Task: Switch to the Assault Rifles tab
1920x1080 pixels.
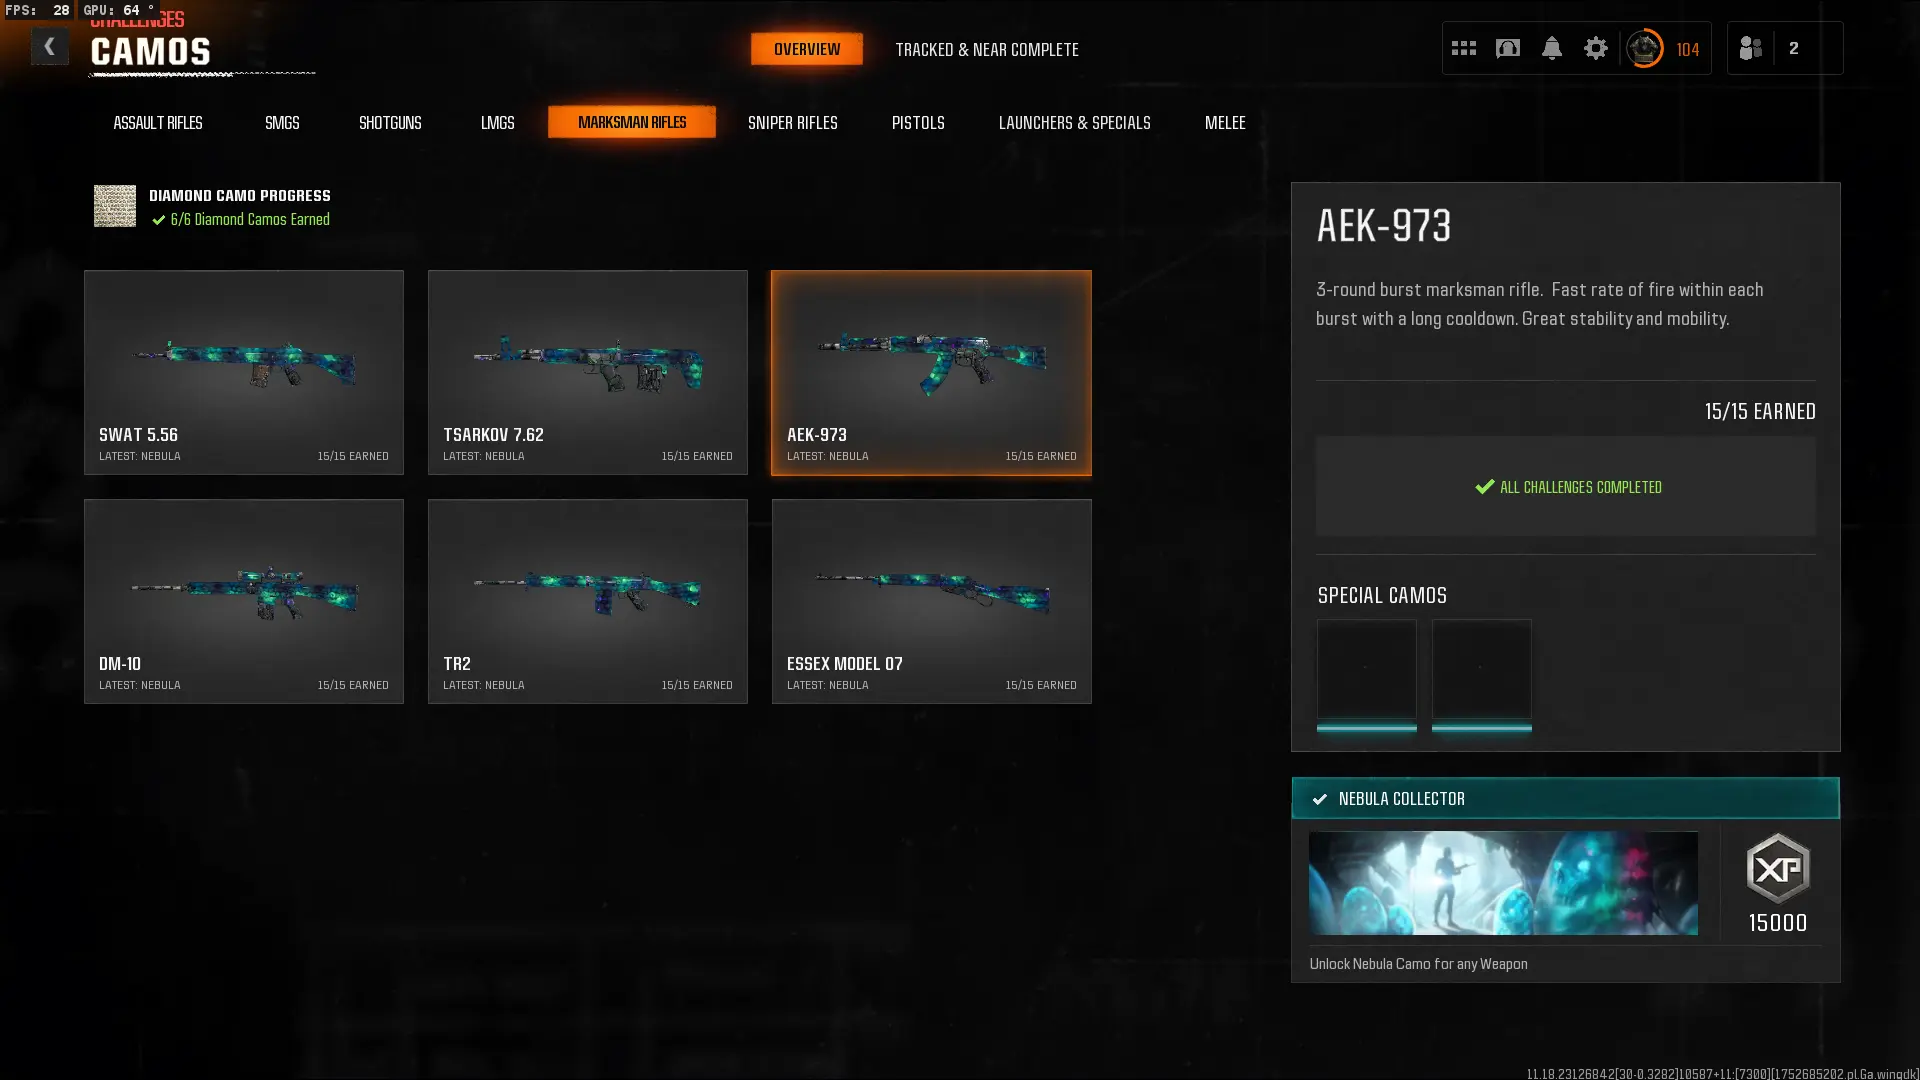Action: point(158,122)
